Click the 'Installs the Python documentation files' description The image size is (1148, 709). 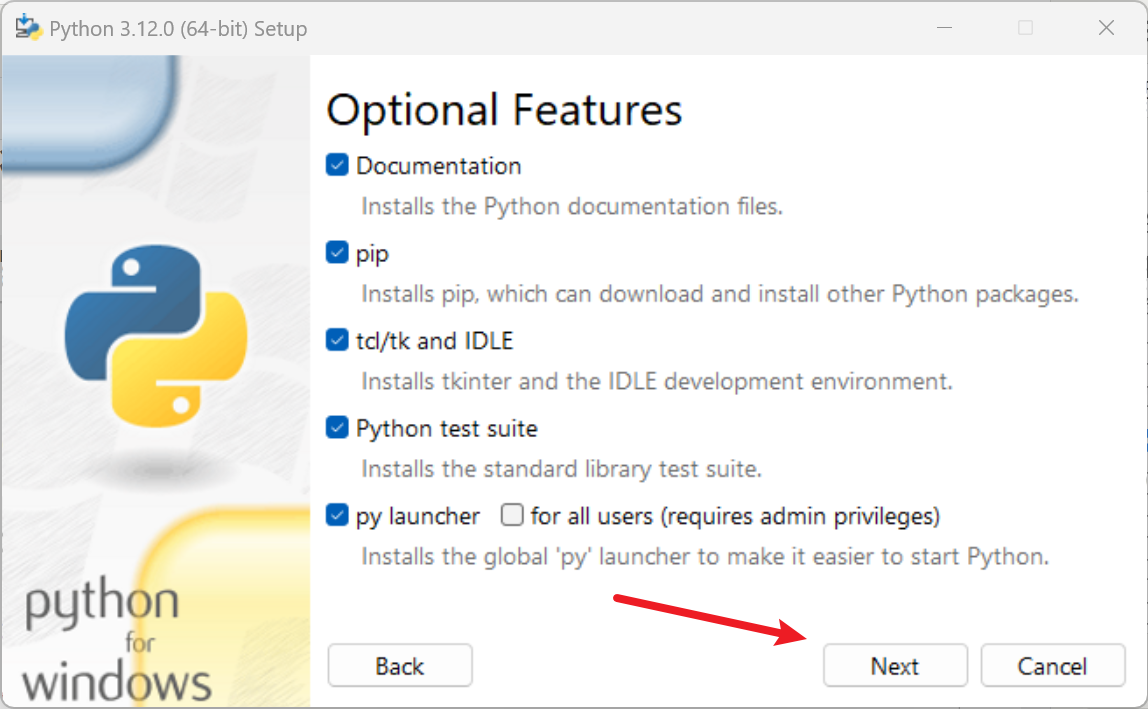point(571,207)
